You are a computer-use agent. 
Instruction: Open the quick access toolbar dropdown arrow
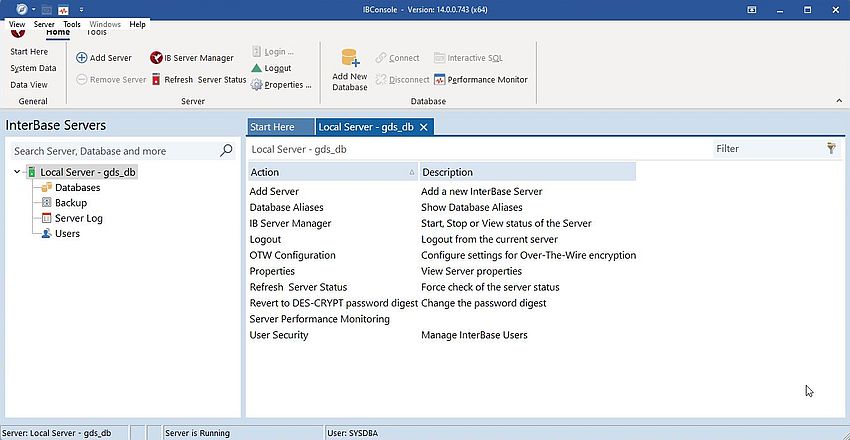81,10
